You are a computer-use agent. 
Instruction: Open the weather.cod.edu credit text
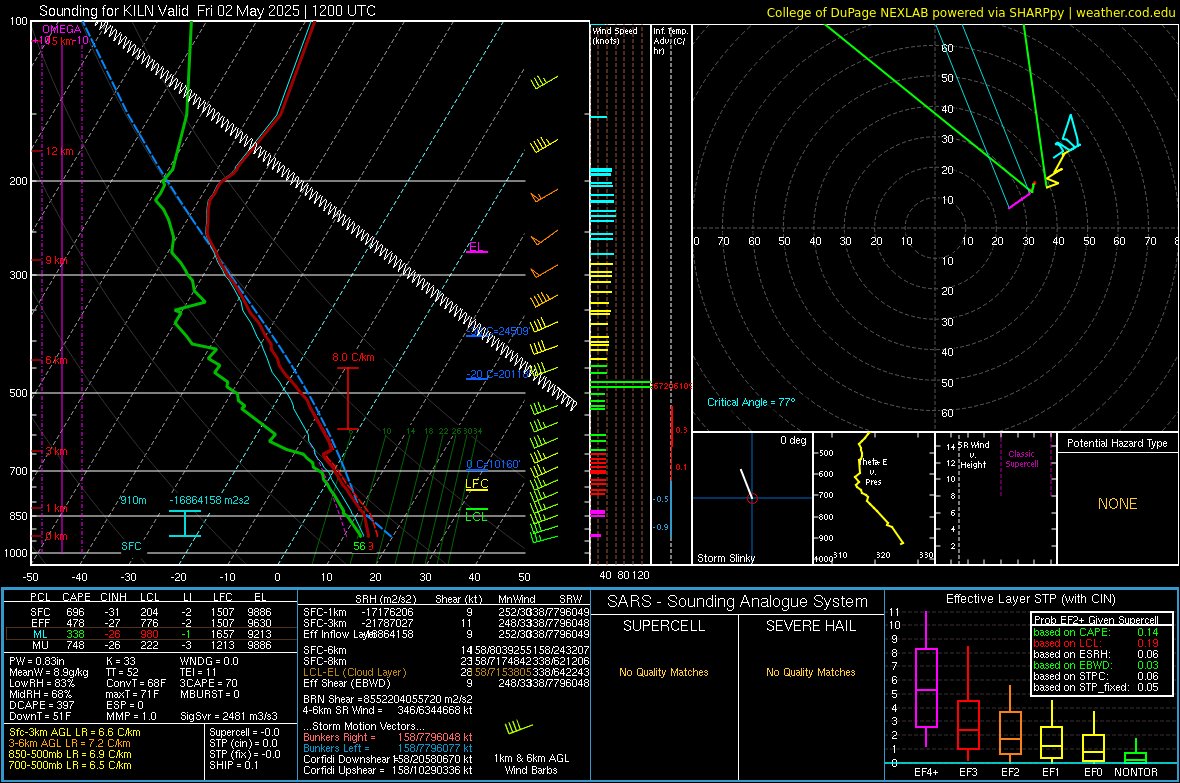pos(969,12)
